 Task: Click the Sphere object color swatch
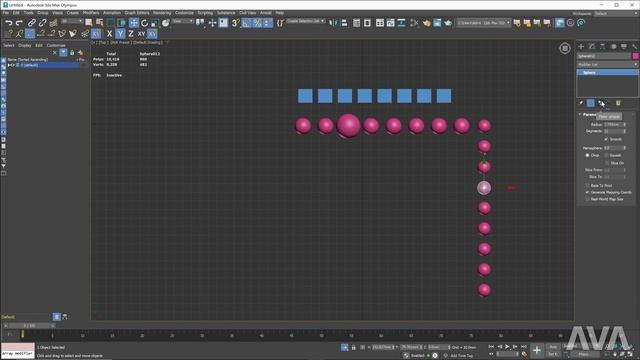(636, 56)
